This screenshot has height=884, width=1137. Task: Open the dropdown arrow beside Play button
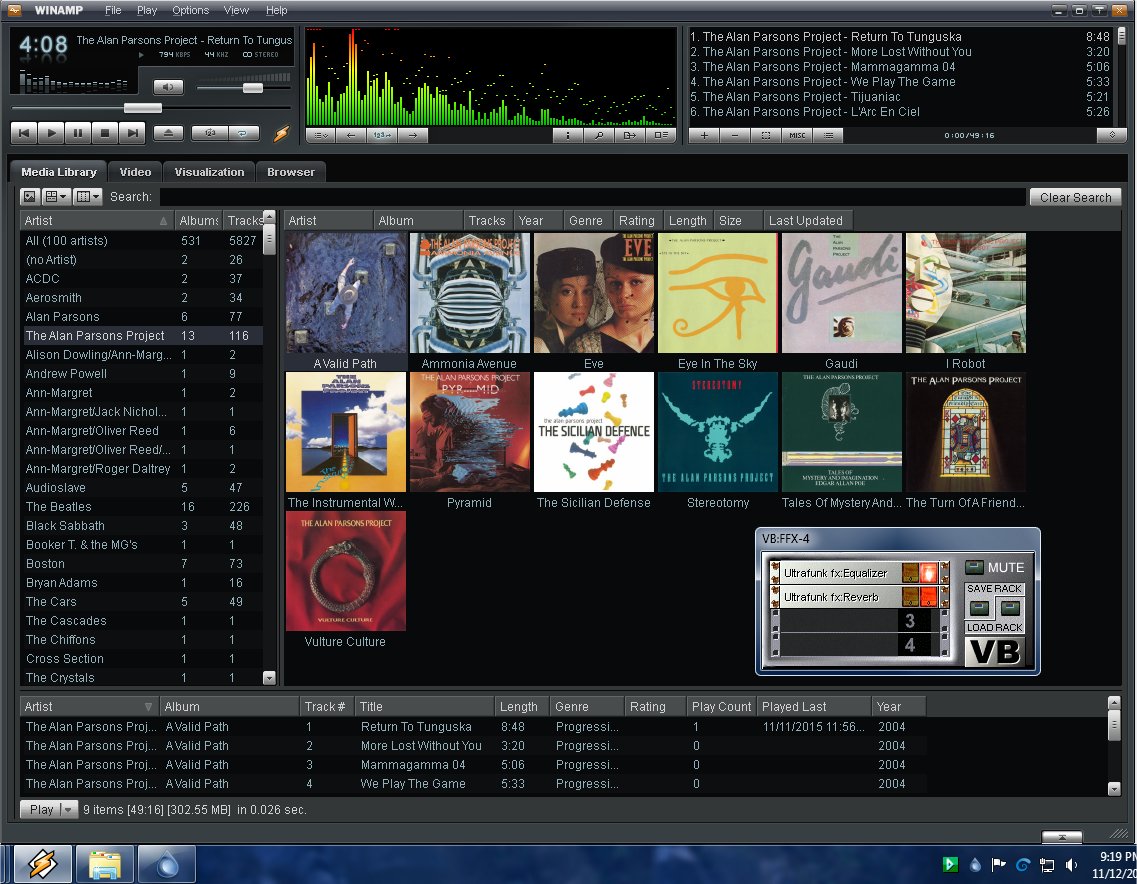pyautogui.click(x=69, y=809)
